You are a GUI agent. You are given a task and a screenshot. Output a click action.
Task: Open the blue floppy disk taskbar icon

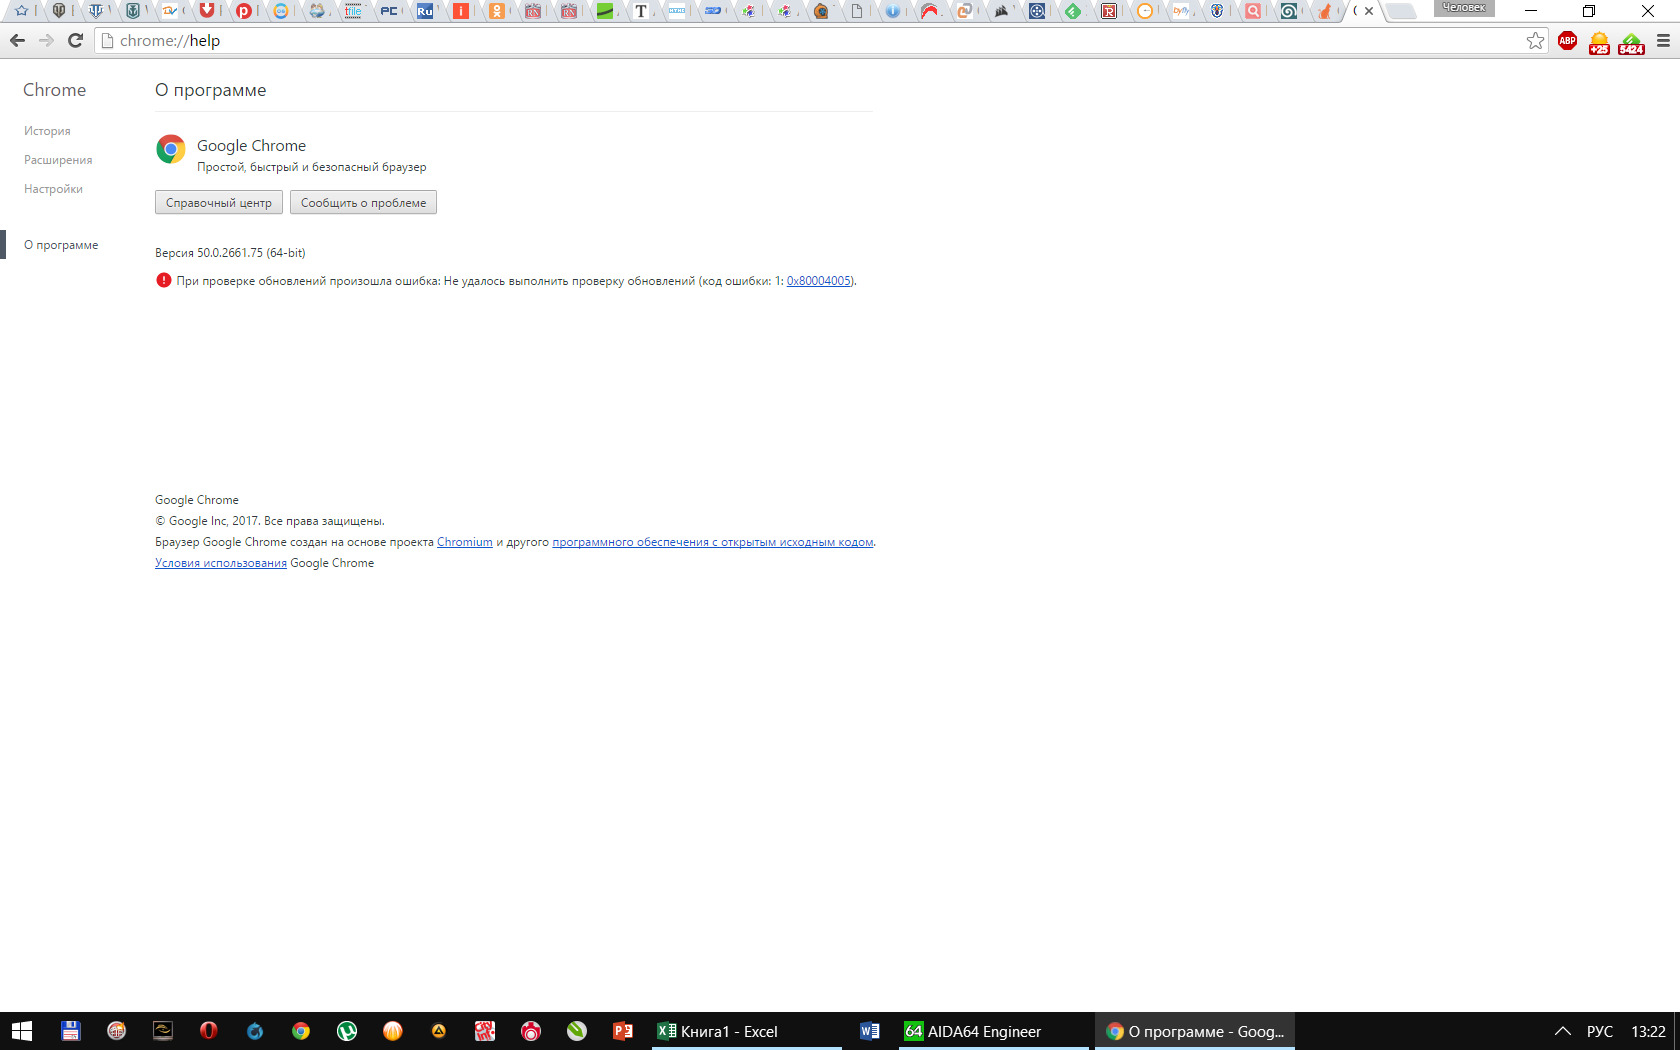pyautogui.click(x=70, y=1031)
